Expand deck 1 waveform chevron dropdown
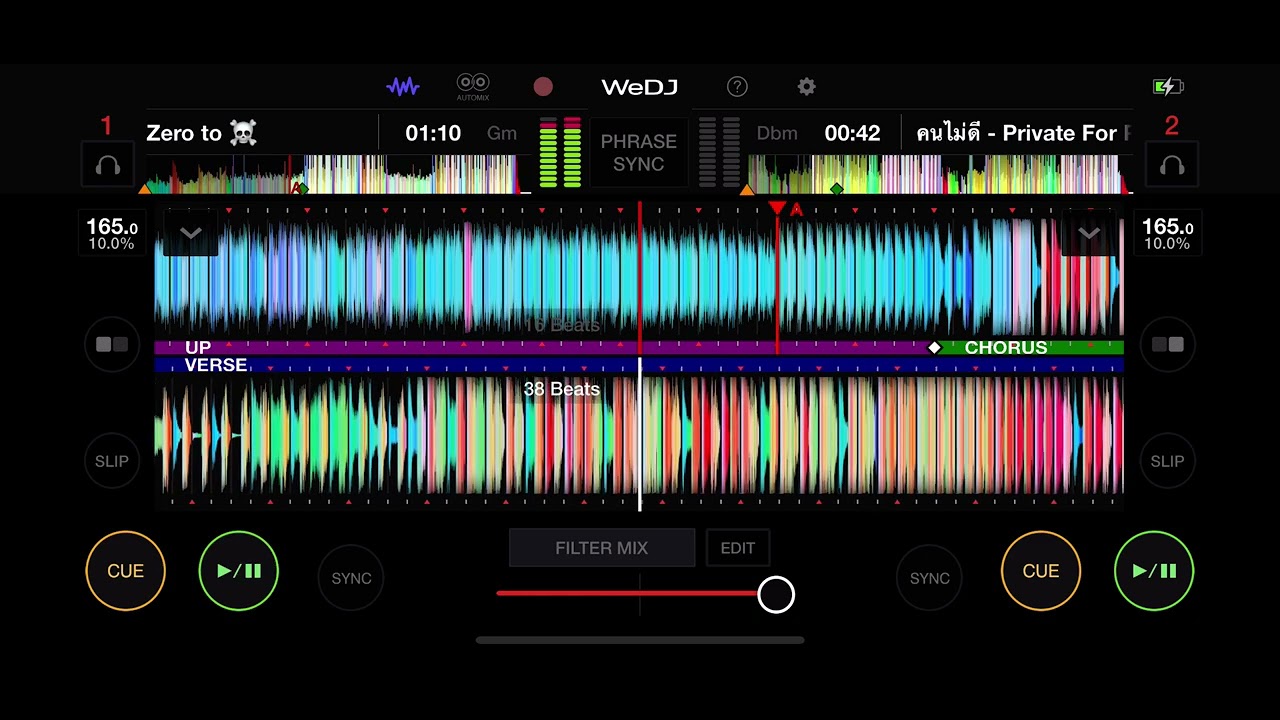The image size is (1280, 720). click(190, 233)
